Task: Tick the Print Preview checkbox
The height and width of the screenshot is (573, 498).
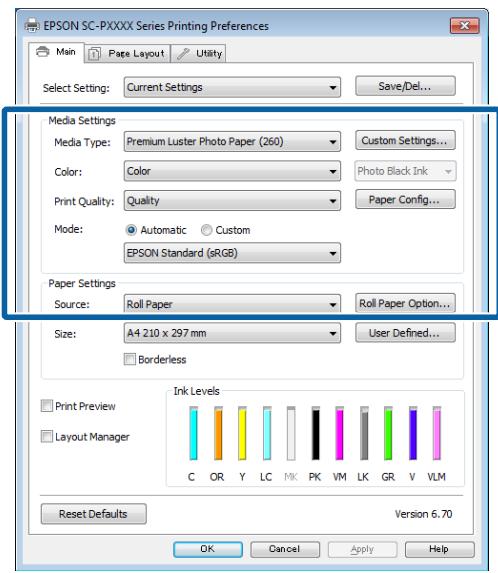Action: point(47,406)
